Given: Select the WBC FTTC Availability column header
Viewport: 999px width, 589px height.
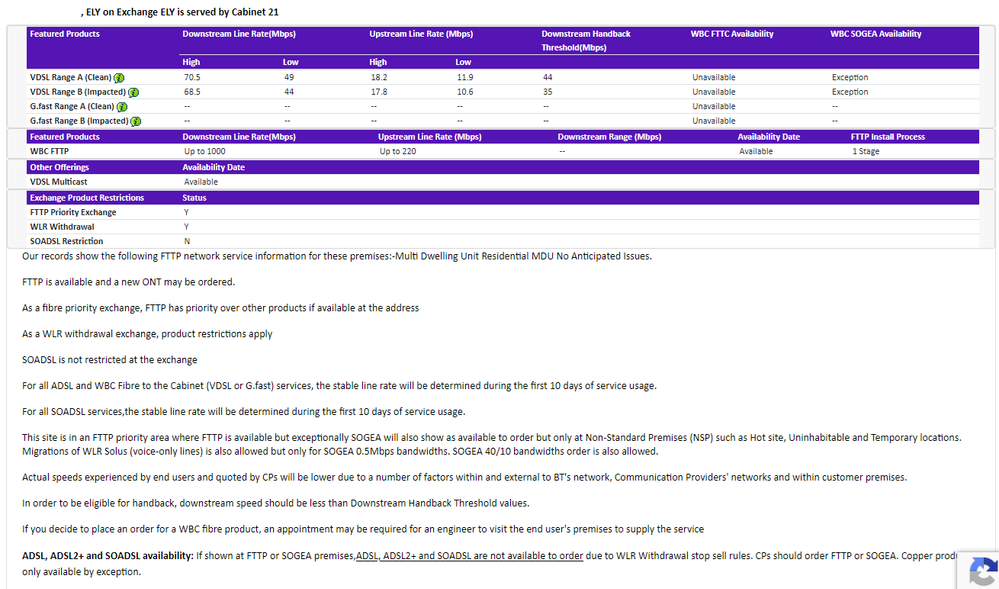Looking at the screenshot, I should [x=731, y=34].
